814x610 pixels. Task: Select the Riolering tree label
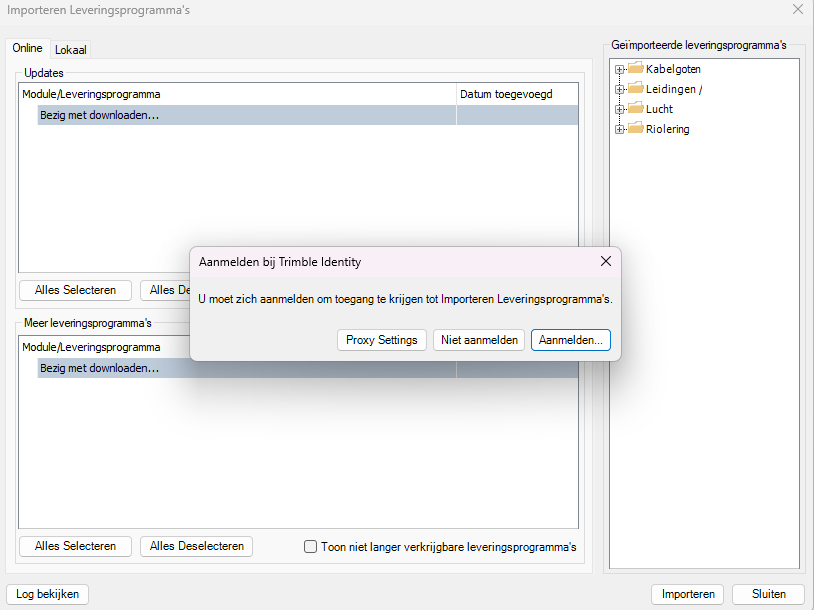[x=668, y=129]
